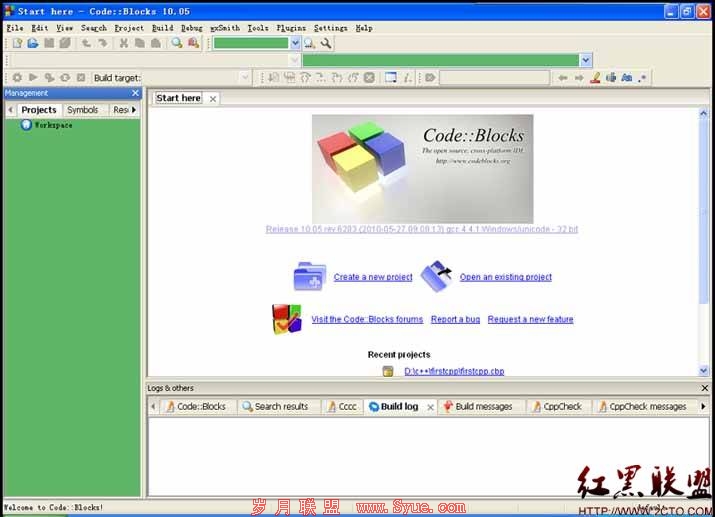The height and width of the screenshot is (517, 715).
Task: Switch to the Projects tab
Action: (x=39, y=110)
